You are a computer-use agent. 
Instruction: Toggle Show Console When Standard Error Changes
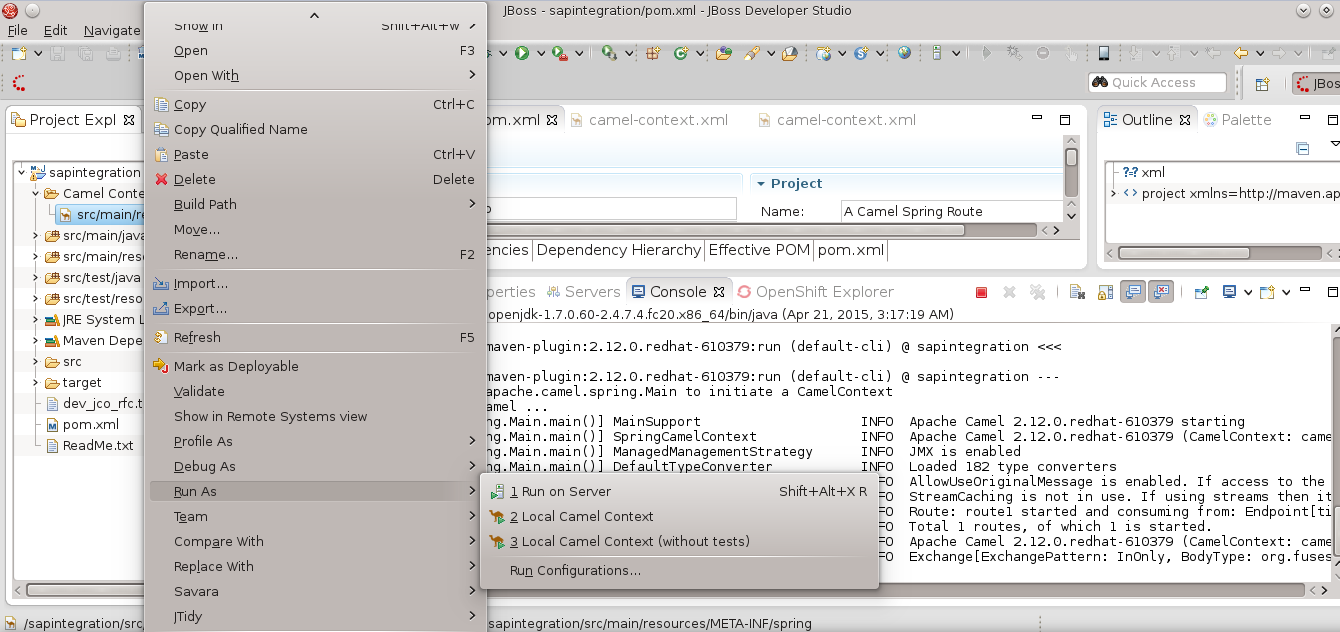(x=1161, y=292)
